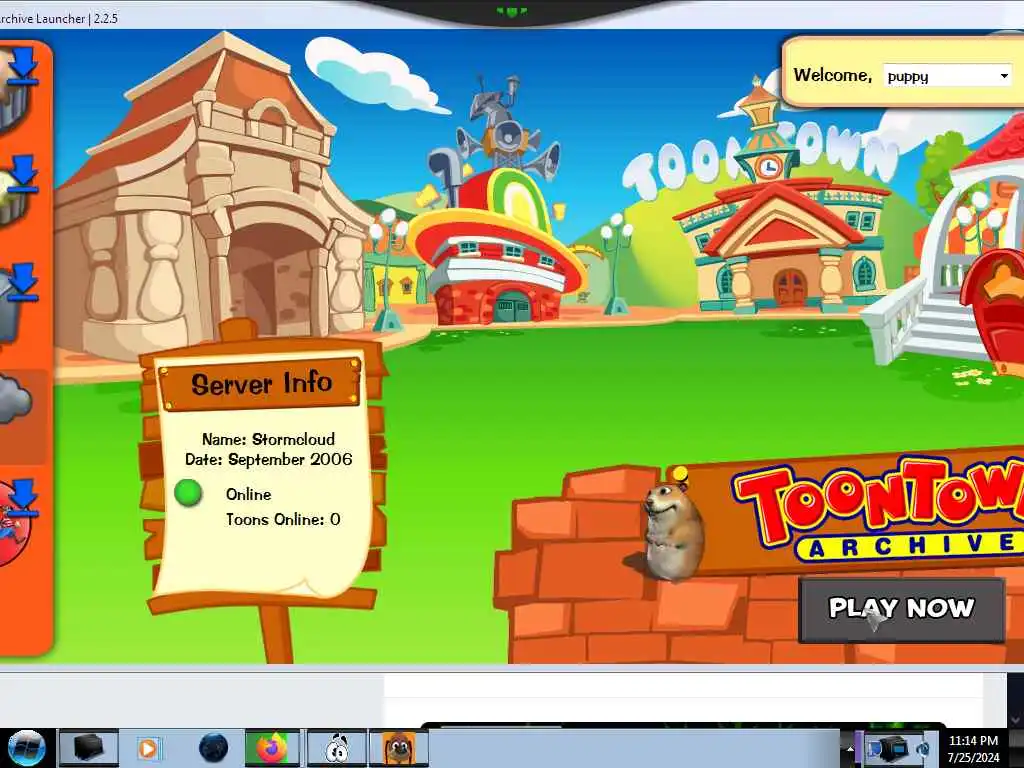Open the Windows Start menu orb
1024x768 pixels.
(26, 748)
